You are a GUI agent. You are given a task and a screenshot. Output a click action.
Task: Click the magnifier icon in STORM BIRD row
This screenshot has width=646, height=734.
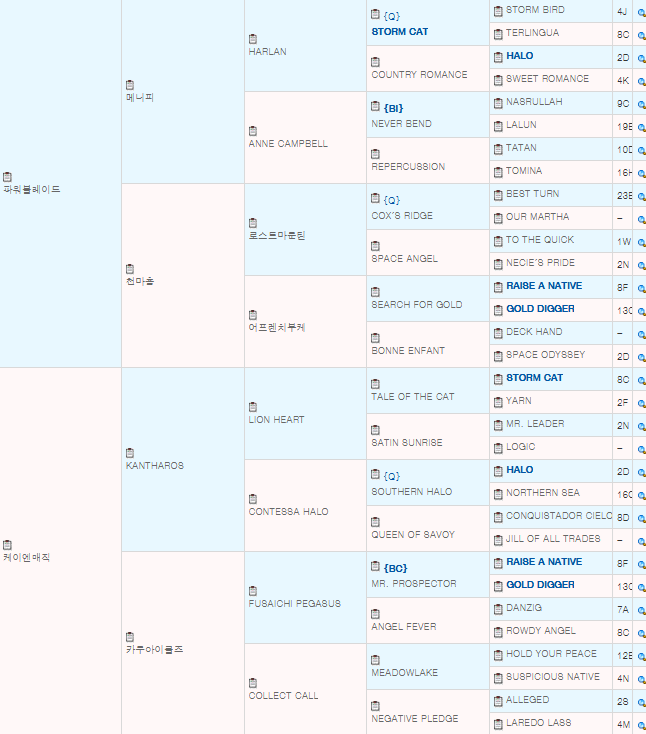[641, 11]
